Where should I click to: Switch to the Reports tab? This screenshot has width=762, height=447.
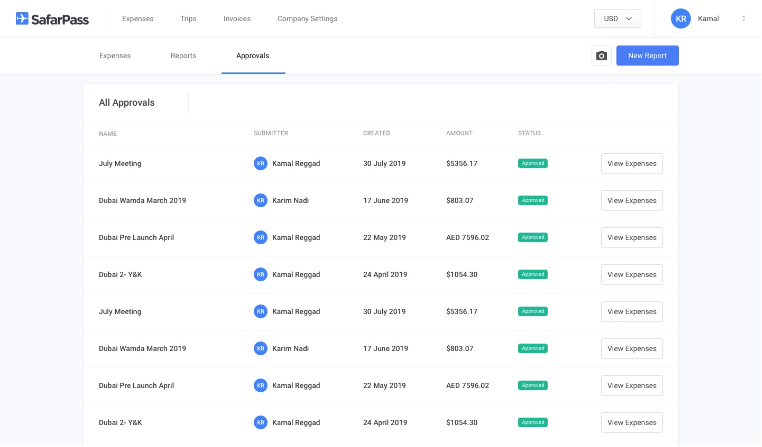(x=183, y=55)
